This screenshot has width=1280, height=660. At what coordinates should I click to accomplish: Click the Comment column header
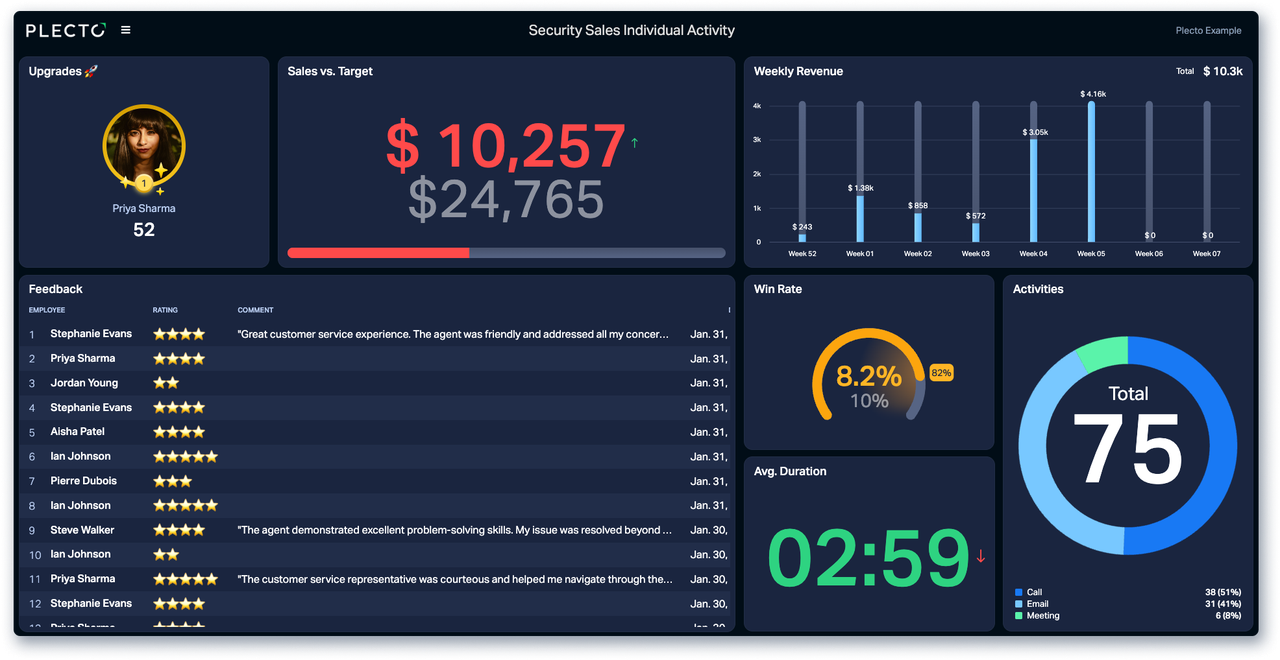tap(255, 310)
